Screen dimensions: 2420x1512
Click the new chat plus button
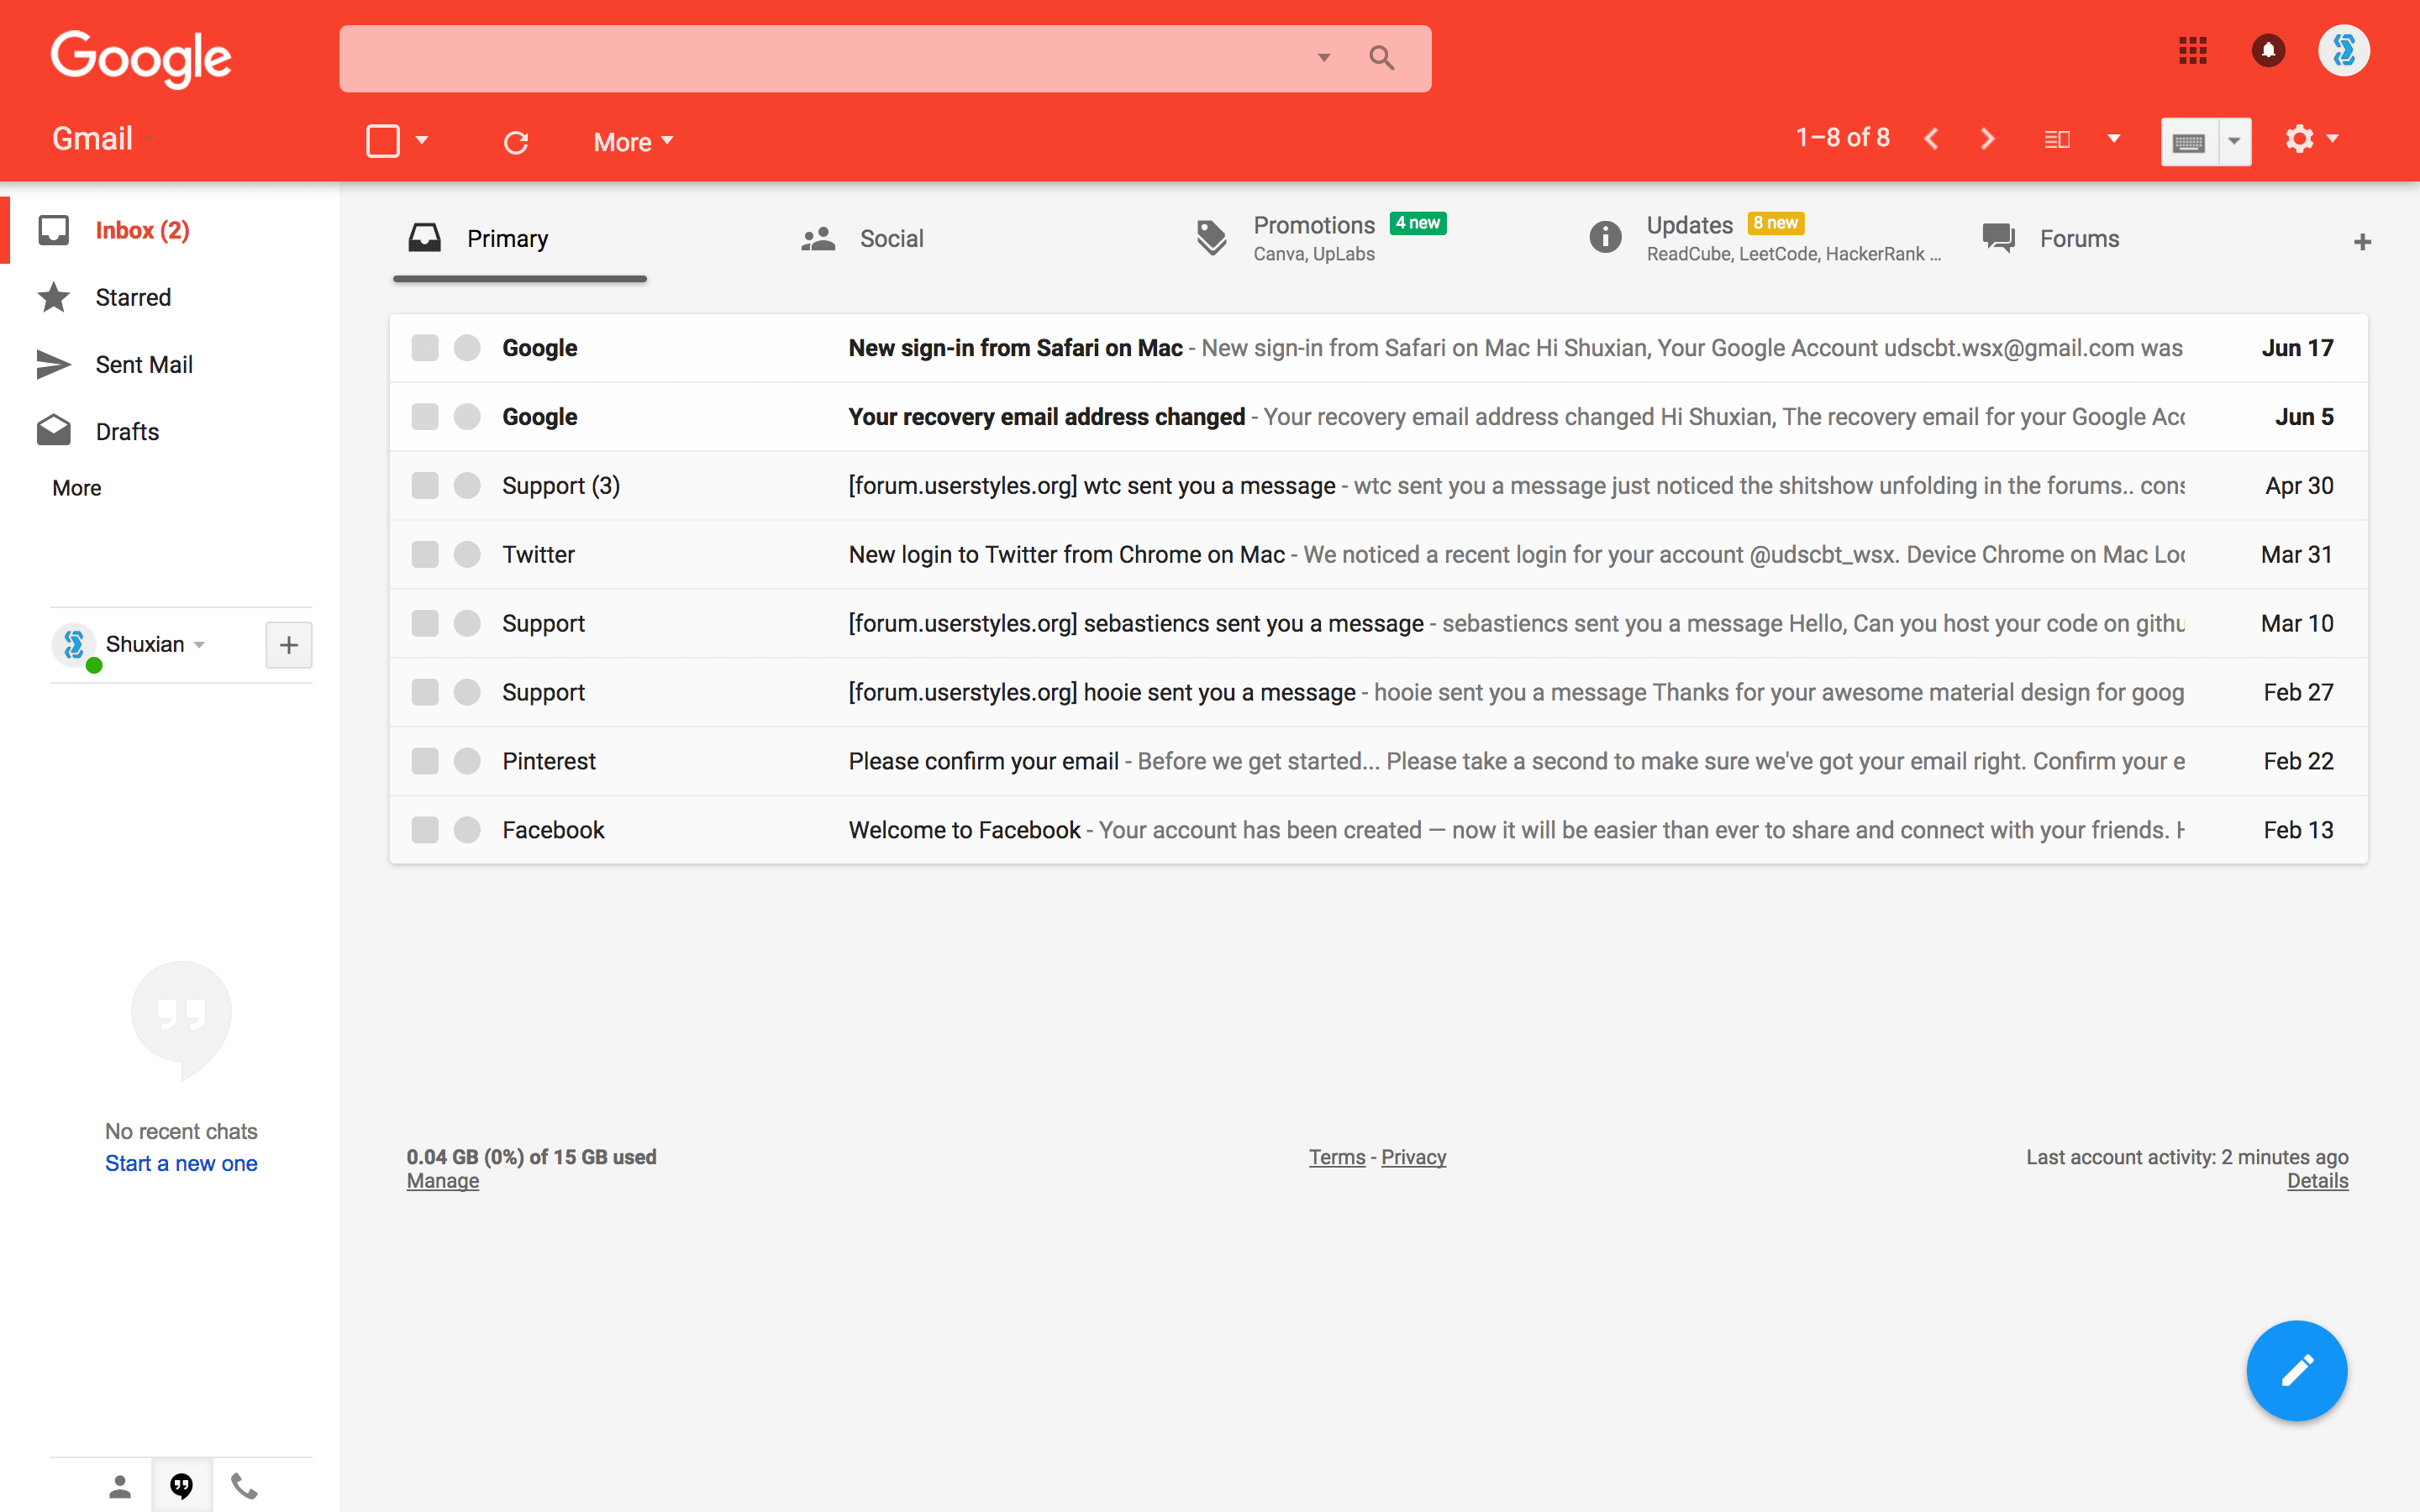click(289, 645)
